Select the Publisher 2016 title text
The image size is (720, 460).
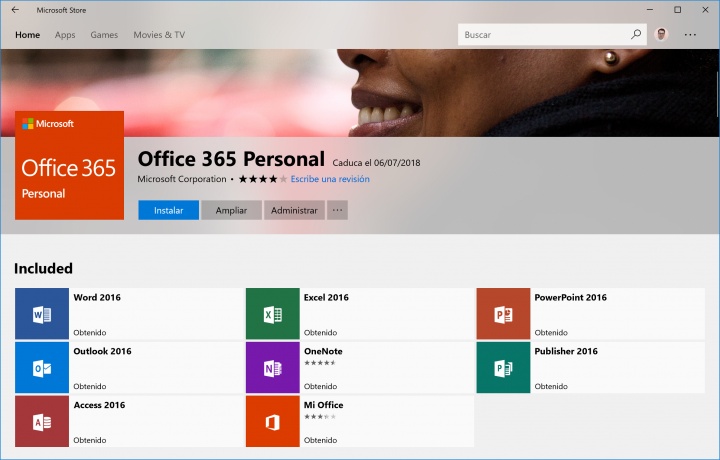coord(566,351)
